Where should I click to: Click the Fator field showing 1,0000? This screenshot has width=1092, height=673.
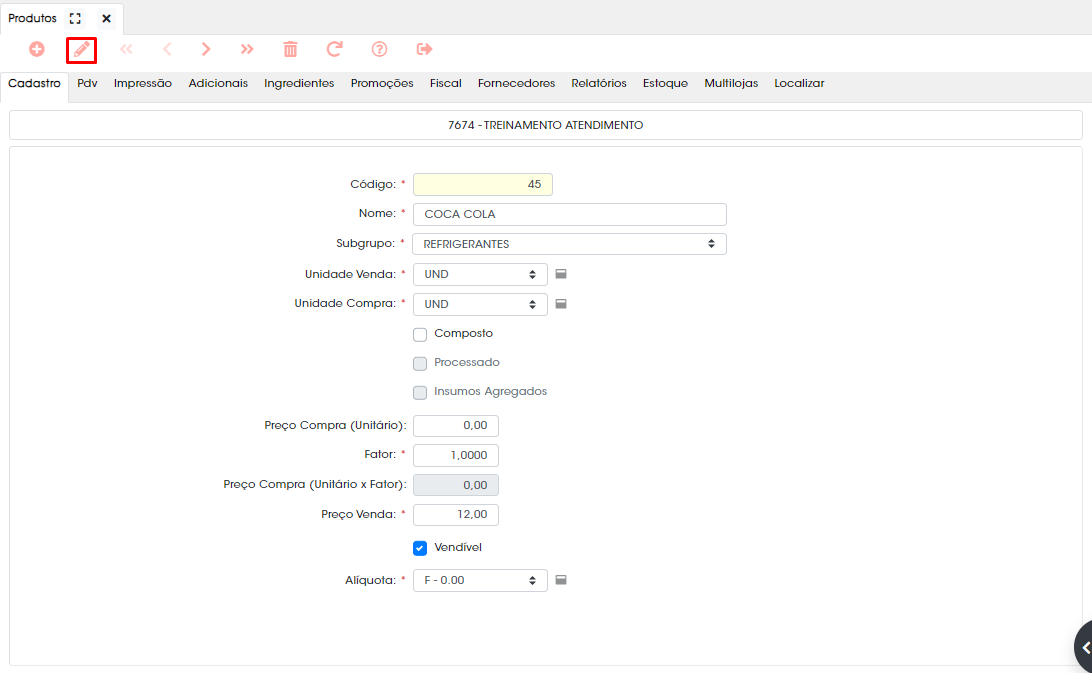pyautogui.click(x=455, y=455)
